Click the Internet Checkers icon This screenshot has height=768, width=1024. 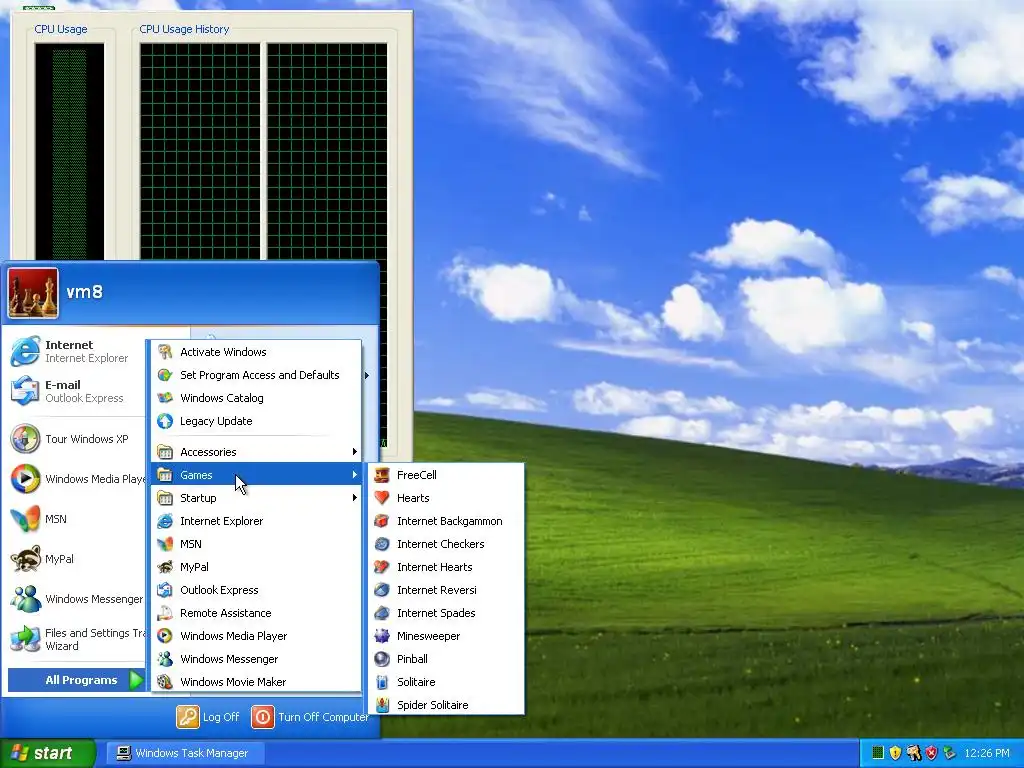pos(382,544)
